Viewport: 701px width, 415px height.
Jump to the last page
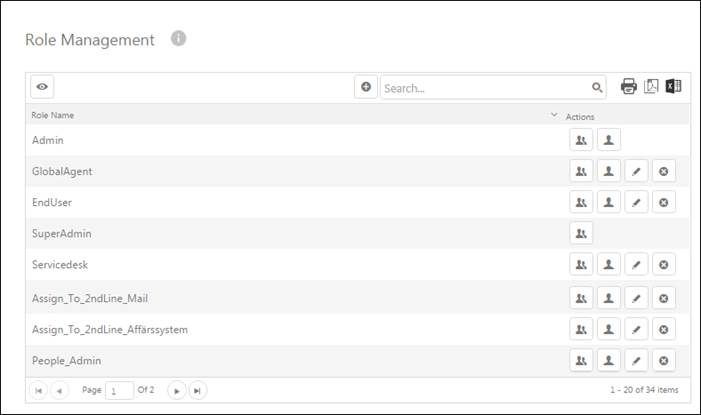(x=197, y=390)
